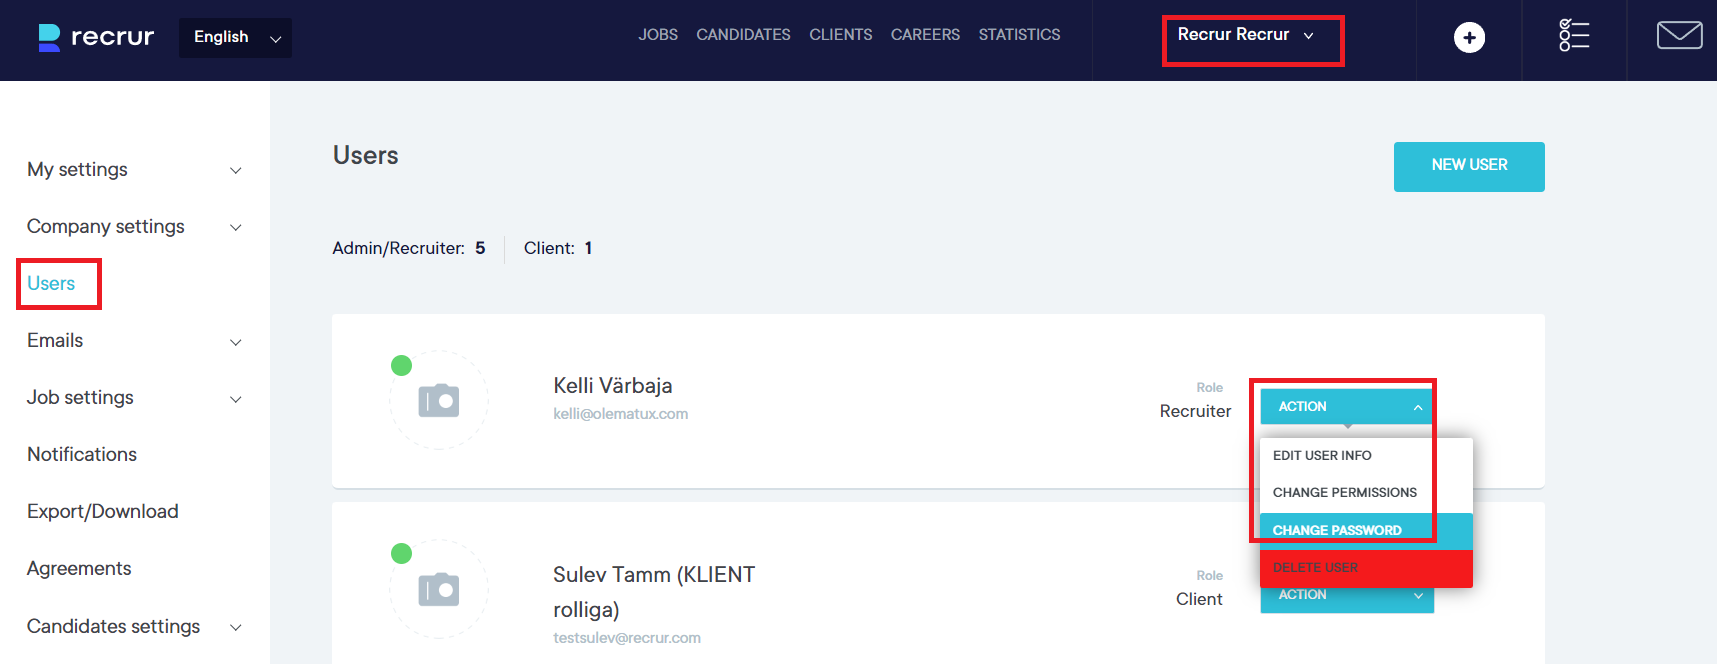Open the English language dropdown
Viewport: 1717px width, 664px height.
pos(236,38)
